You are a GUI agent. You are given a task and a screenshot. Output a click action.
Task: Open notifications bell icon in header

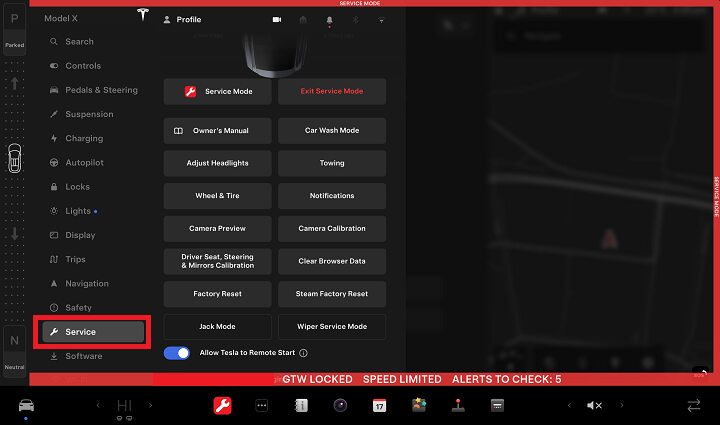(x=329, y=20)
